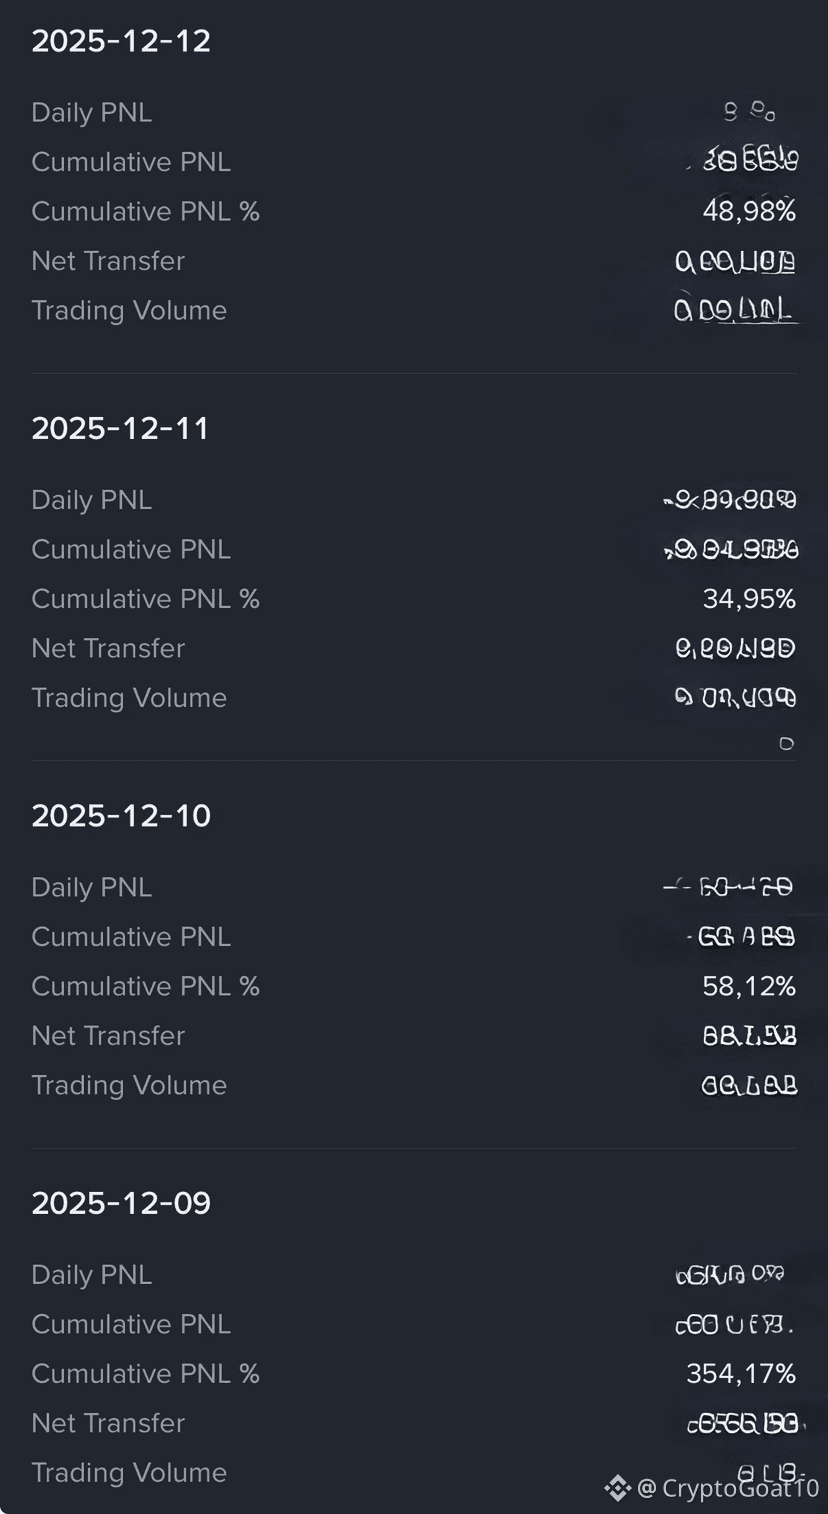Select Net Transfer label under 2025-12-10
The width and height of the screenshot is (828, 1514).
pyautogui.click(x=108, y=1035)
